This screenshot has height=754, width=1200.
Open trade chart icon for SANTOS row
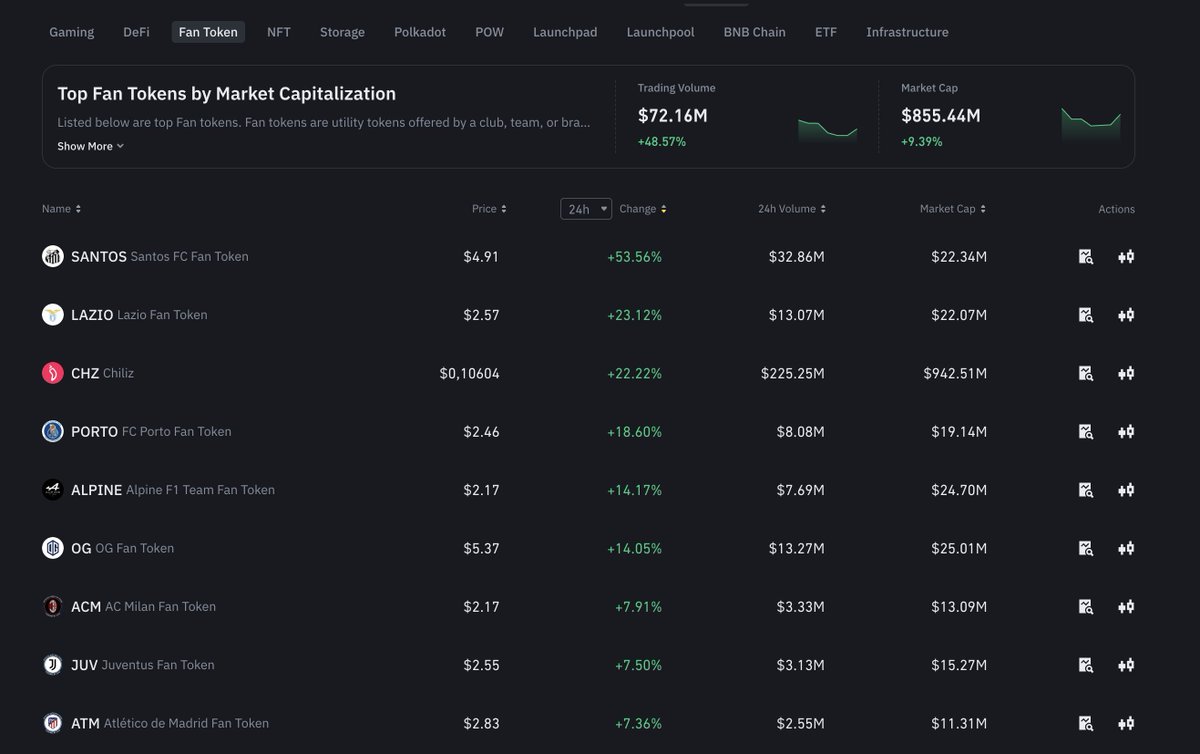tap(1126, 257)
